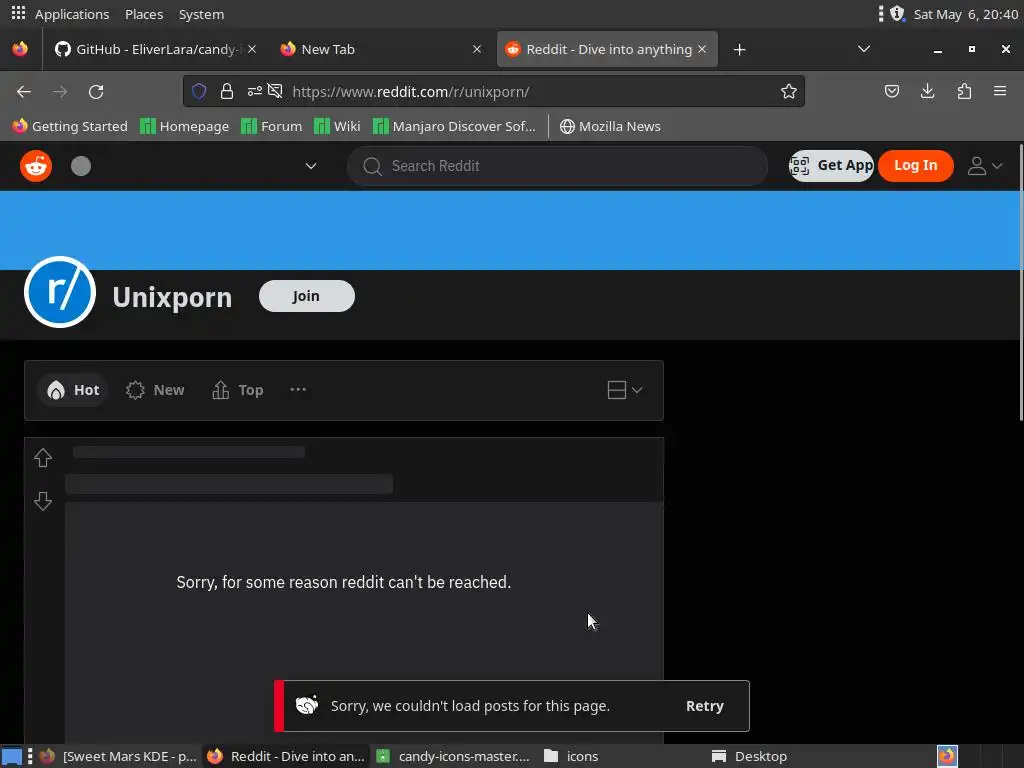Switch to the candy-icons-master taskbar window
The height and width of the screenshot is (768, 1024).
(454, 756)
